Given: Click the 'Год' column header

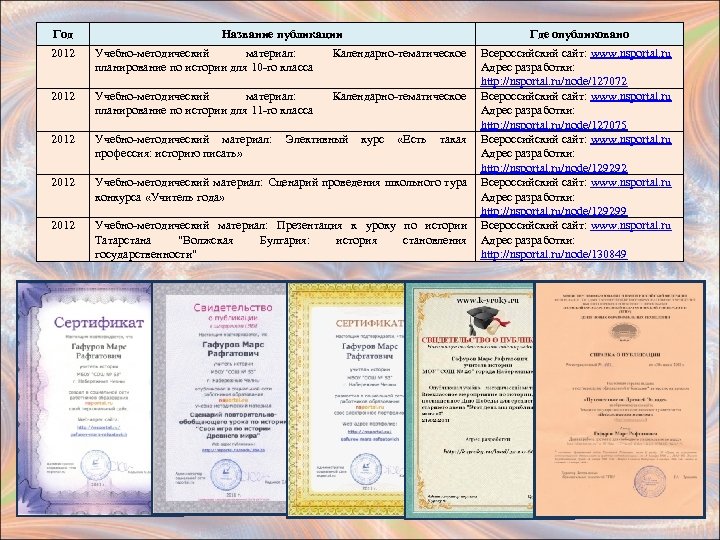Looking at the screenshot, I should coord(63,34).
